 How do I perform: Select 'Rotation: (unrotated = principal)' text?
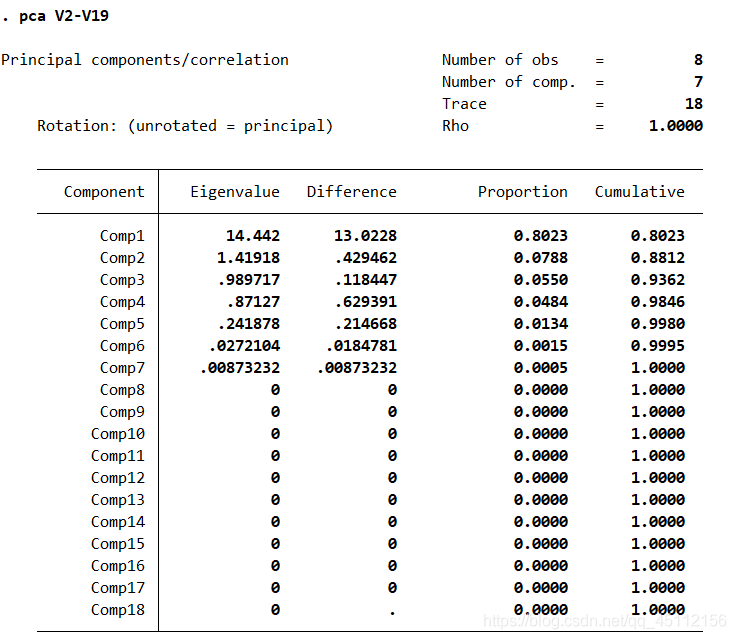(185, 126)
